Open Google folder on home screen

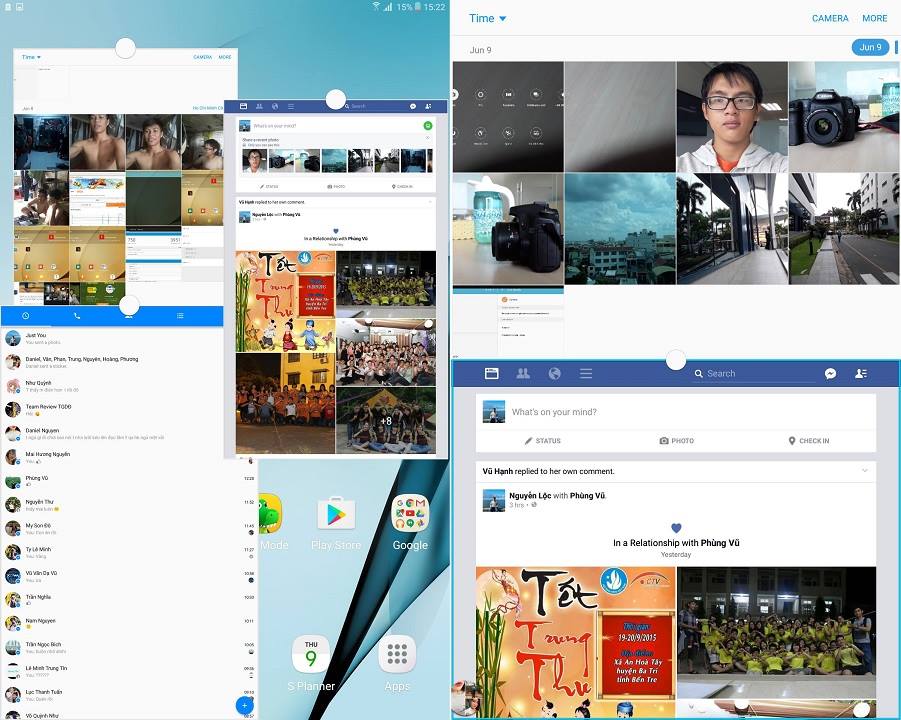click(x=410, y=523)
